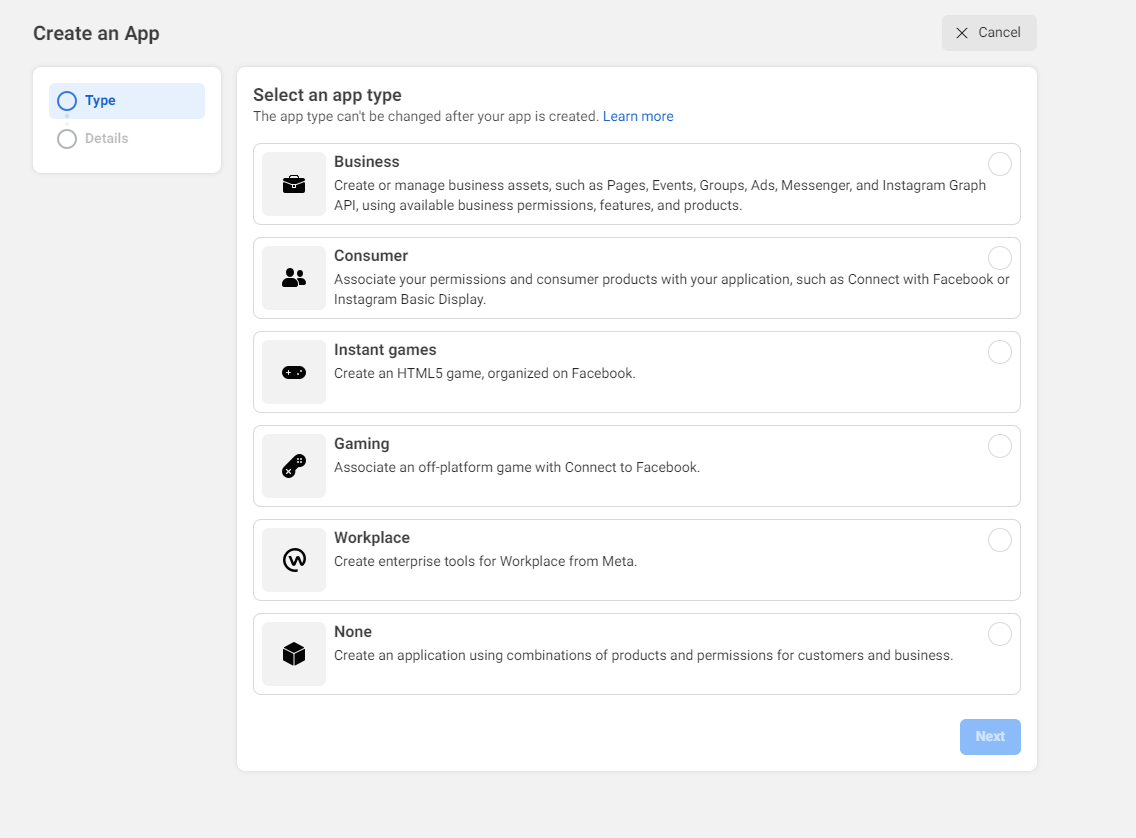Choose the Instant games radio button

(999, 352)
